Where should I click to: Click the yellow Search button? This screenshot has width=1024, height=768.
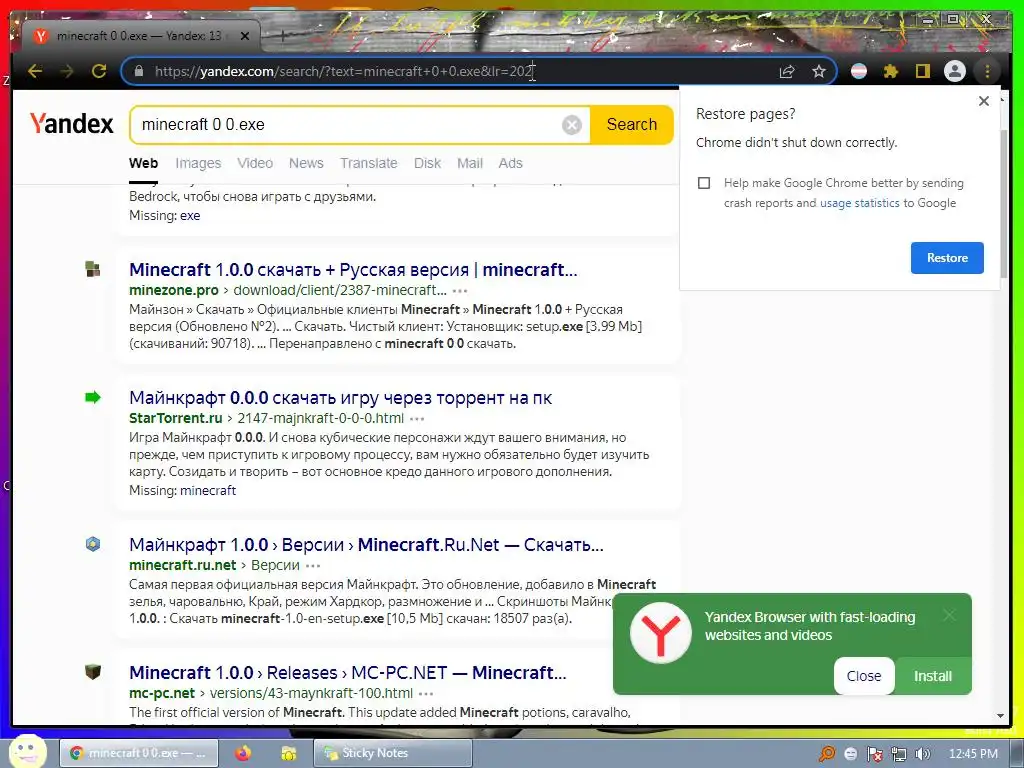click(632, 124)
